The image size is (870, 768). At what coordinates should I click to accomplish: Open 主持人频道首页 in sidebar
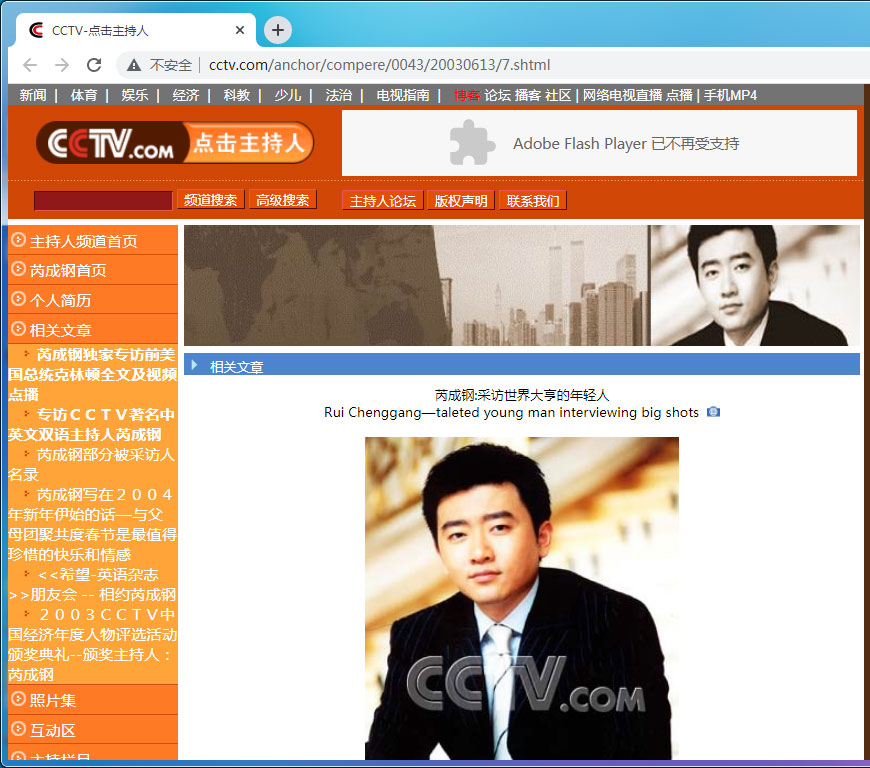click(84, 241)
